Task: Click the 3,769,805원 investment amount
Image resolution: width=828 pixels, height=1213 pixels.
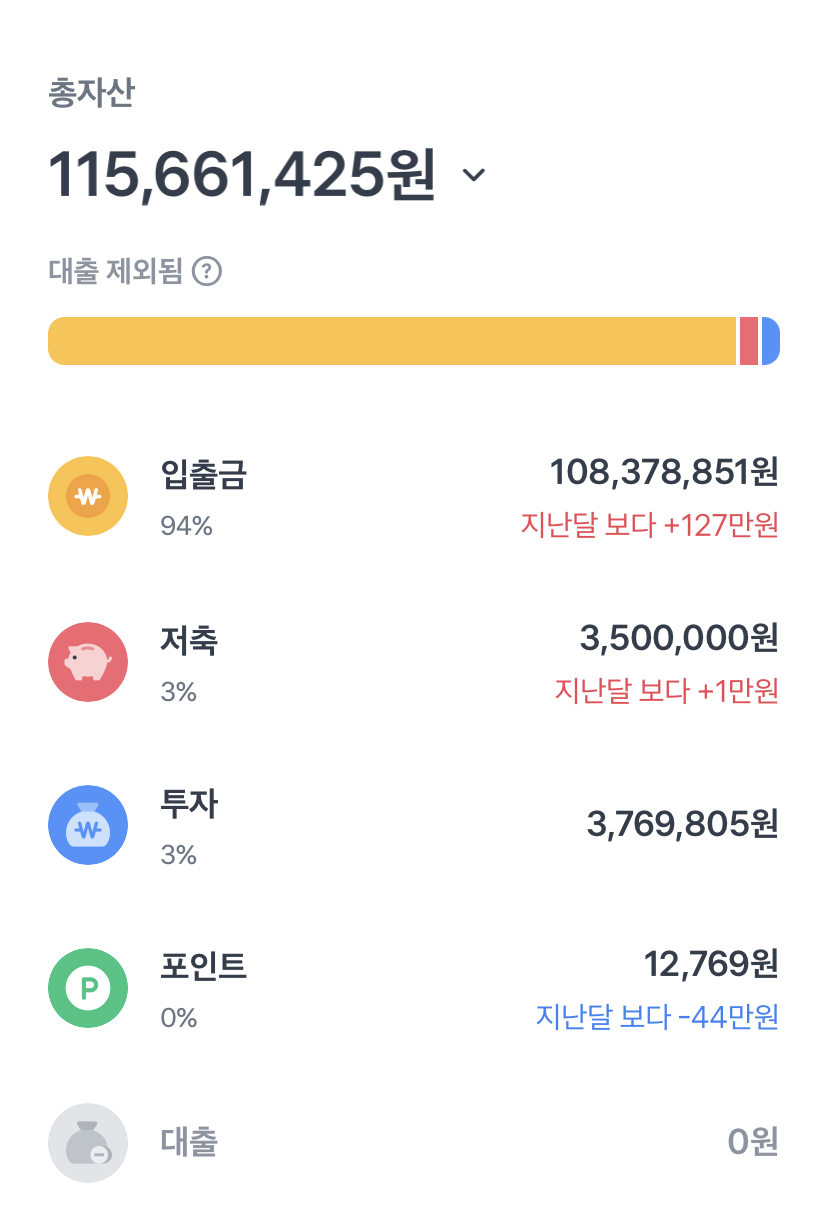Action: 683,824
